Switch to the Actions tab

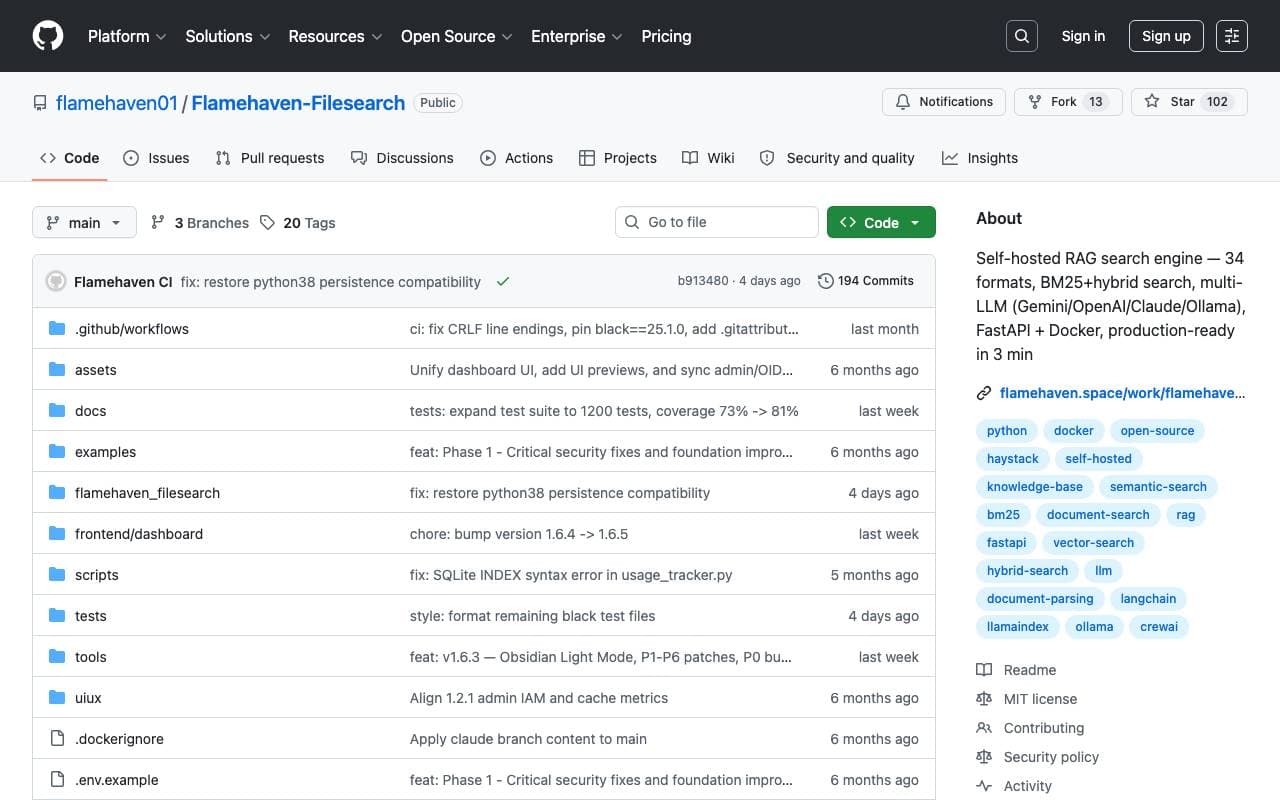click(516, 158)
